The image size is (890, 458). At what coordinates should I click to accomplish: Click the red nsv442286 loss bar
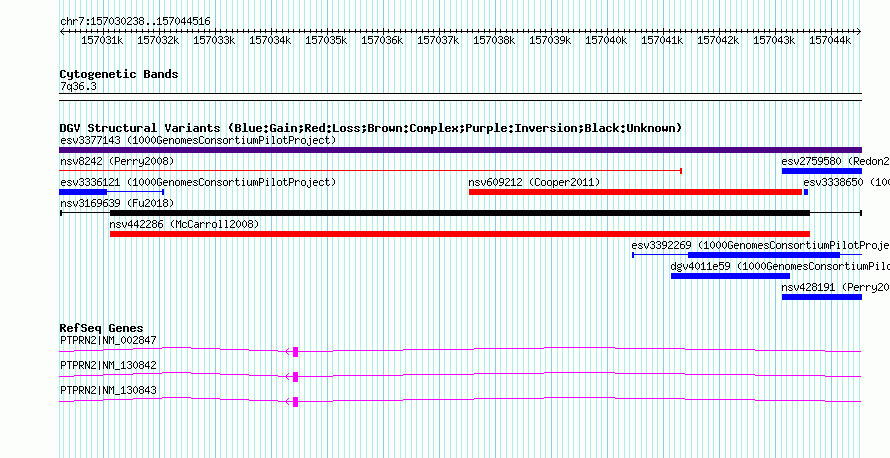[460, 234]
